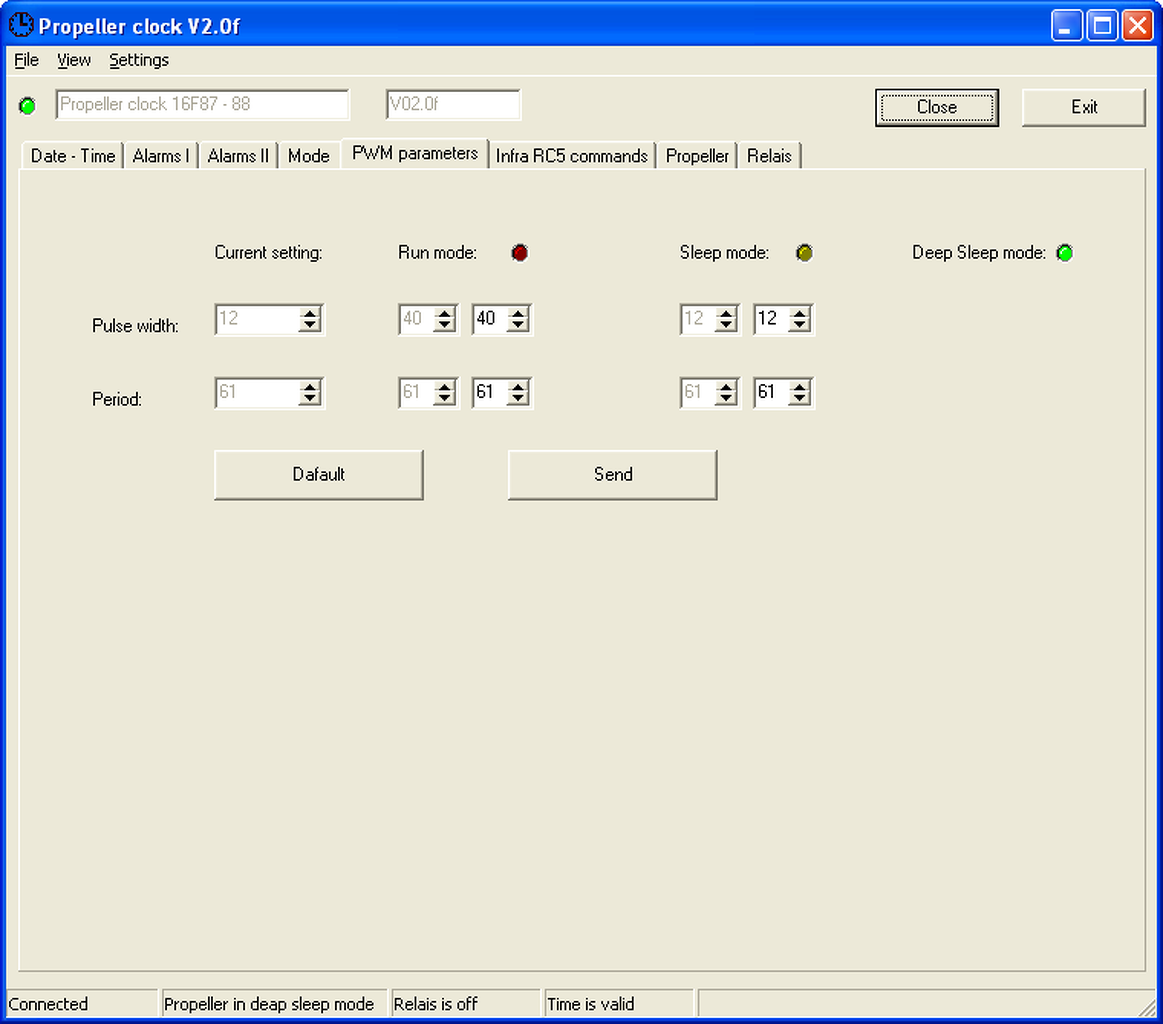Viewport: 1163px width, 1024px height.
Task: Click the Exit button
Action: click(x=1084, y=108)
